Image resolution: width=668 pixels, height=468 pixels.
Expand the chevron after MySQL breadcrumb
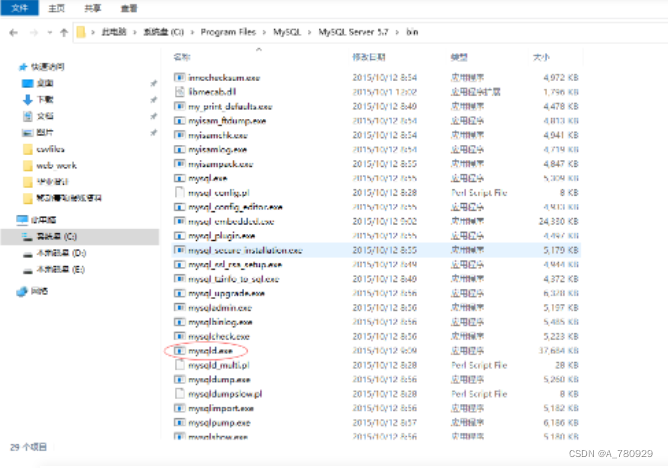(309, 32)
